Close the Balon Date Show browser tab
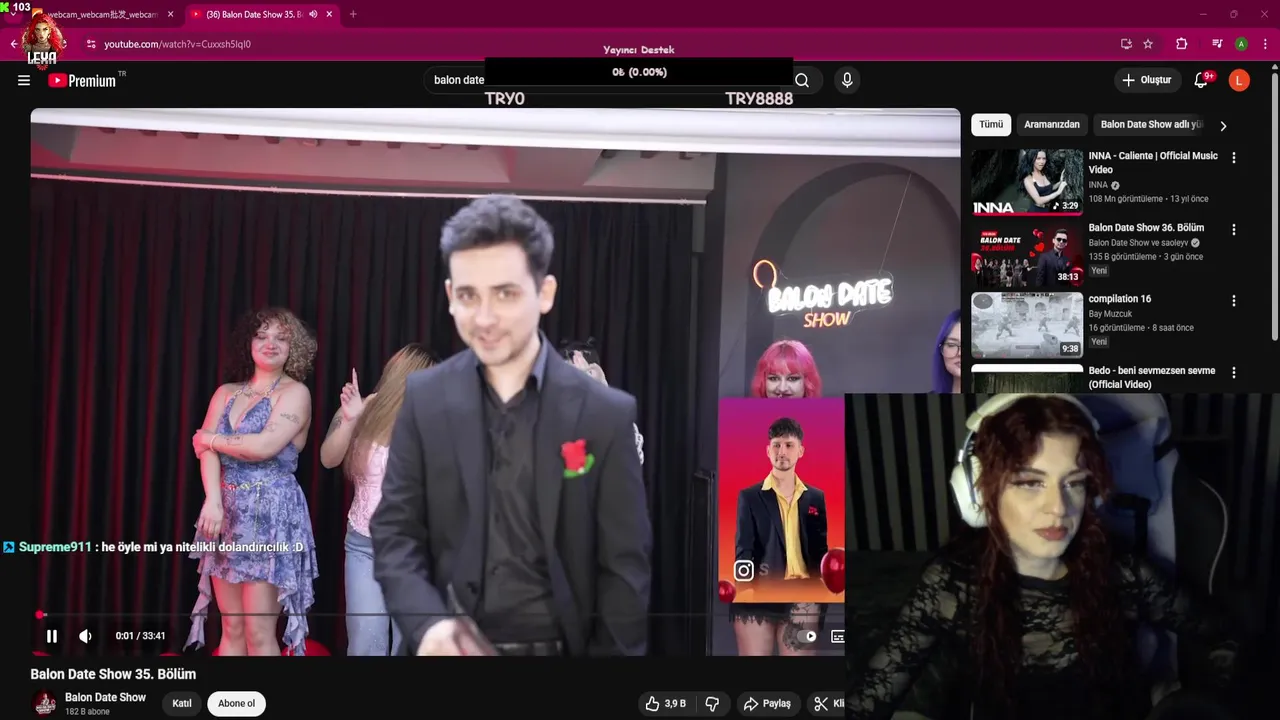 click(329, 15)
